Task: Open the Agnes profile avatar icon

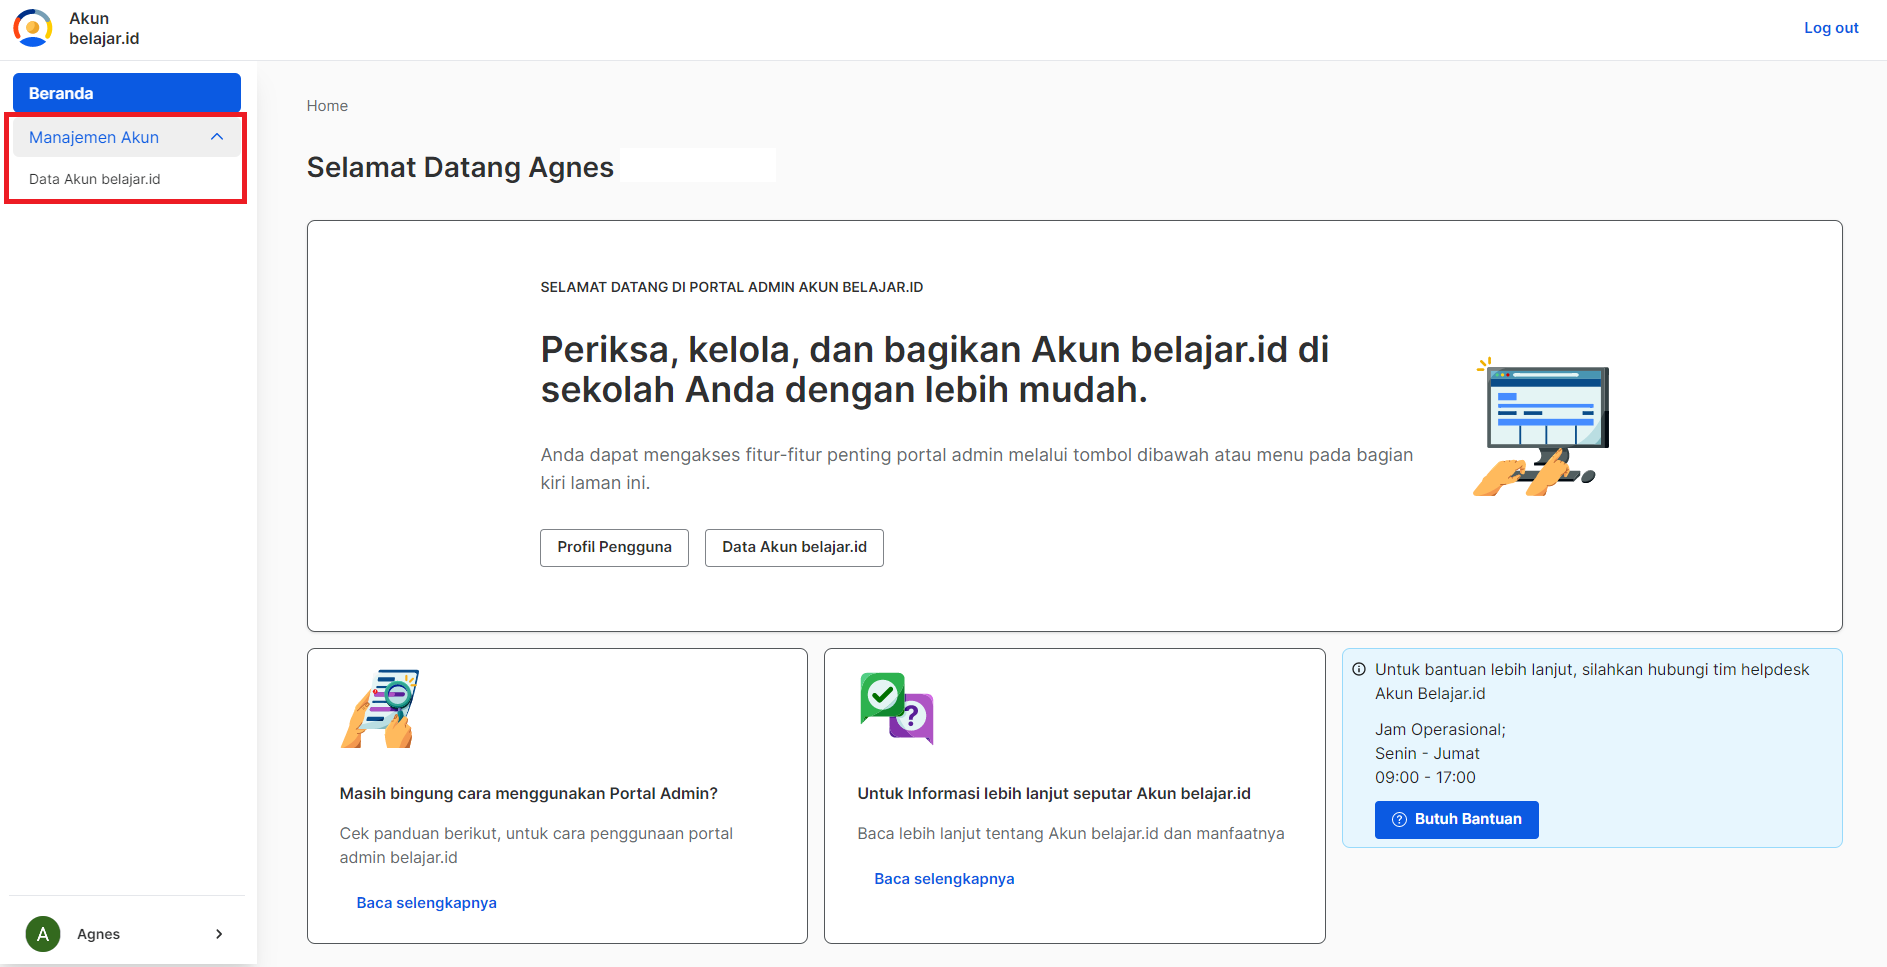Action: point(42,933)
